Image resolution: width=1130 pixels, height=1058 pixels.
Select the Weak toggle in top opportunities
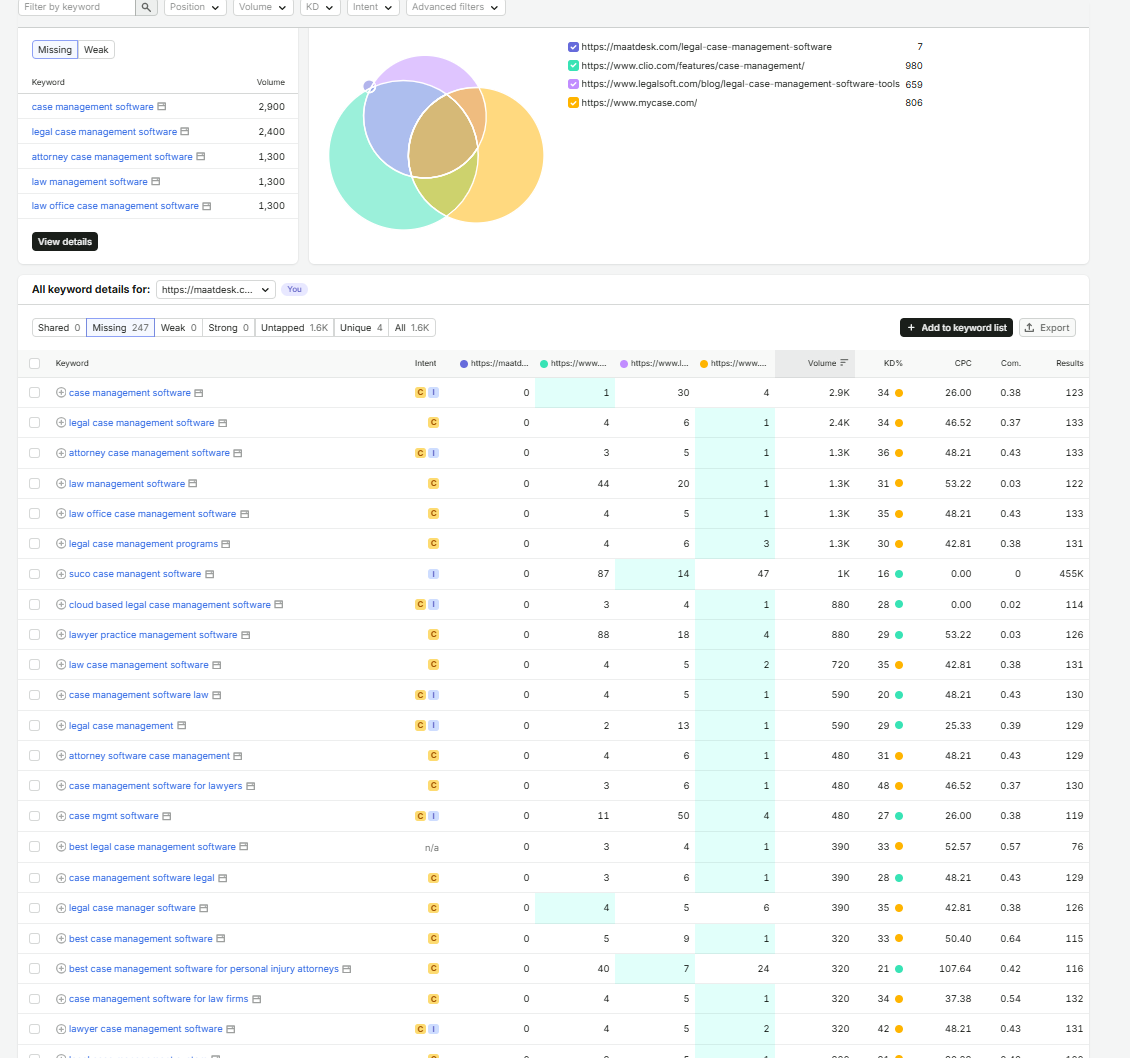pos(96,50)
